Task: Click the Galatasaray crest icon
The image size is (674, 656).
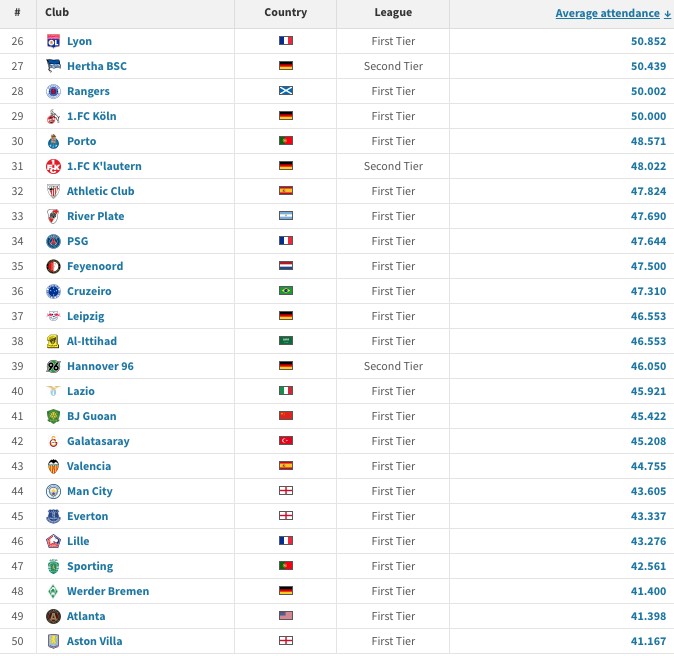Action: click(x=53, y=441)
